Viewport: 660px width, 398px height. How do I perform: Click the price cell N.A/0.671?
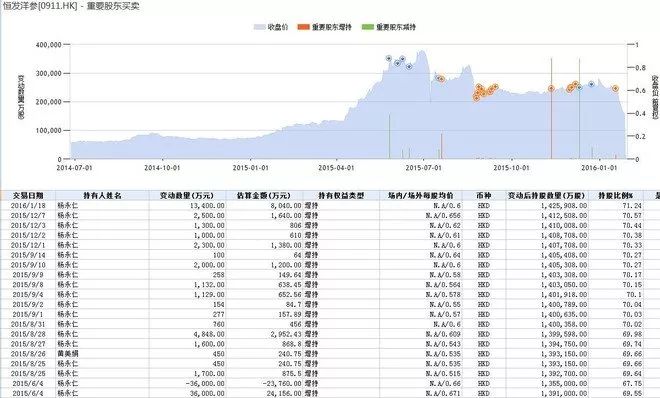(443, 393)
